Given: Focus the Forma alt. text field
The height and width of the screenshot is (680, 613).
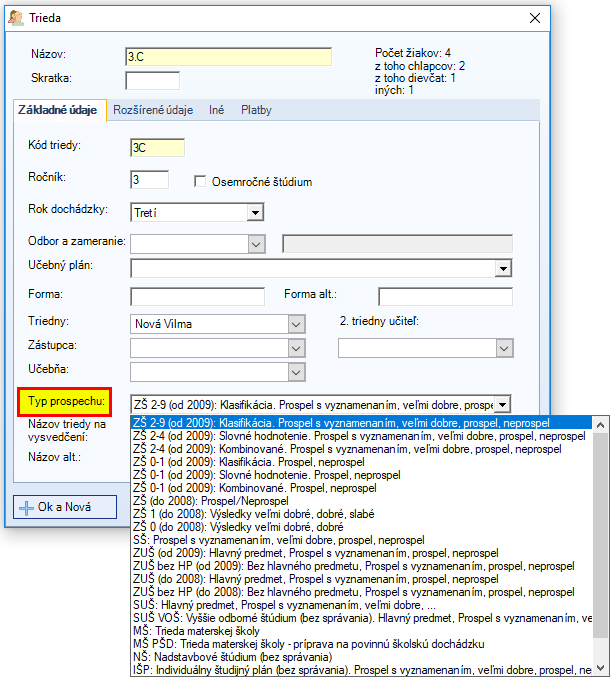Looking at the screenshot, I should (x=445, y=297).
